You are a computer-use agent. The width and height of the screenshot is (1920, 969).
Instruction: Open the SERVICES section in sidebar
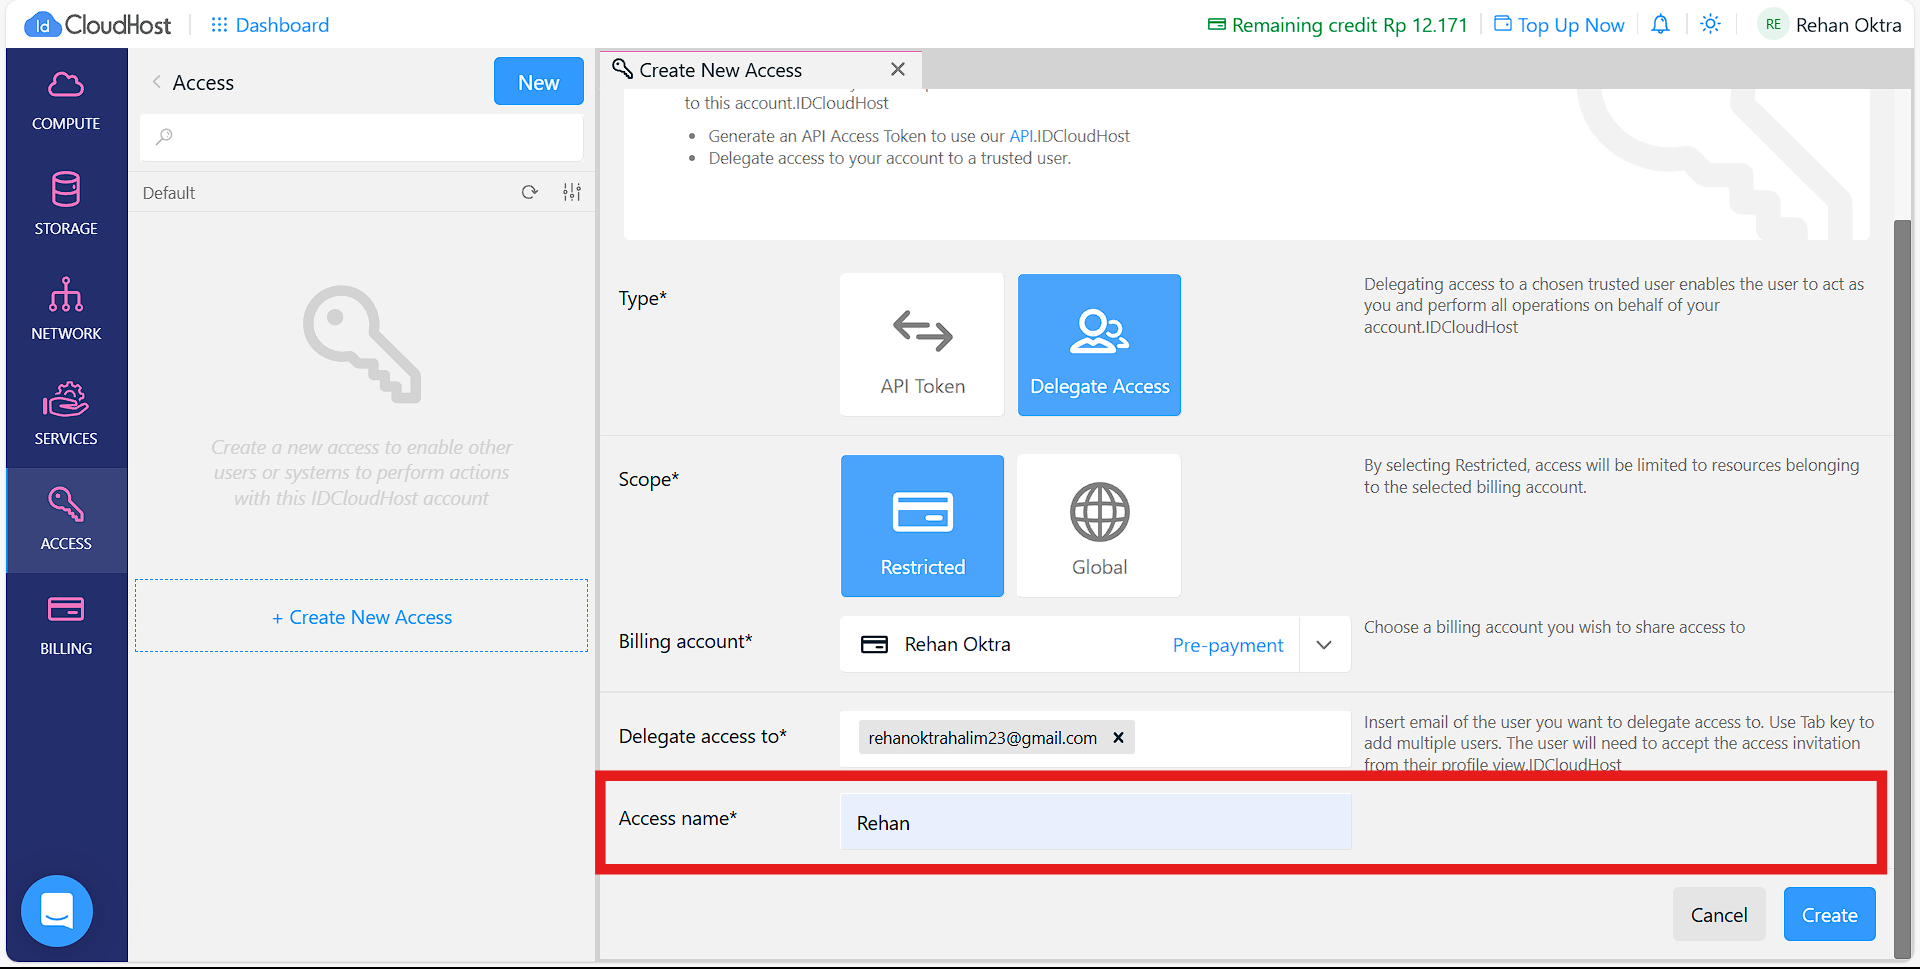[65, 413]
